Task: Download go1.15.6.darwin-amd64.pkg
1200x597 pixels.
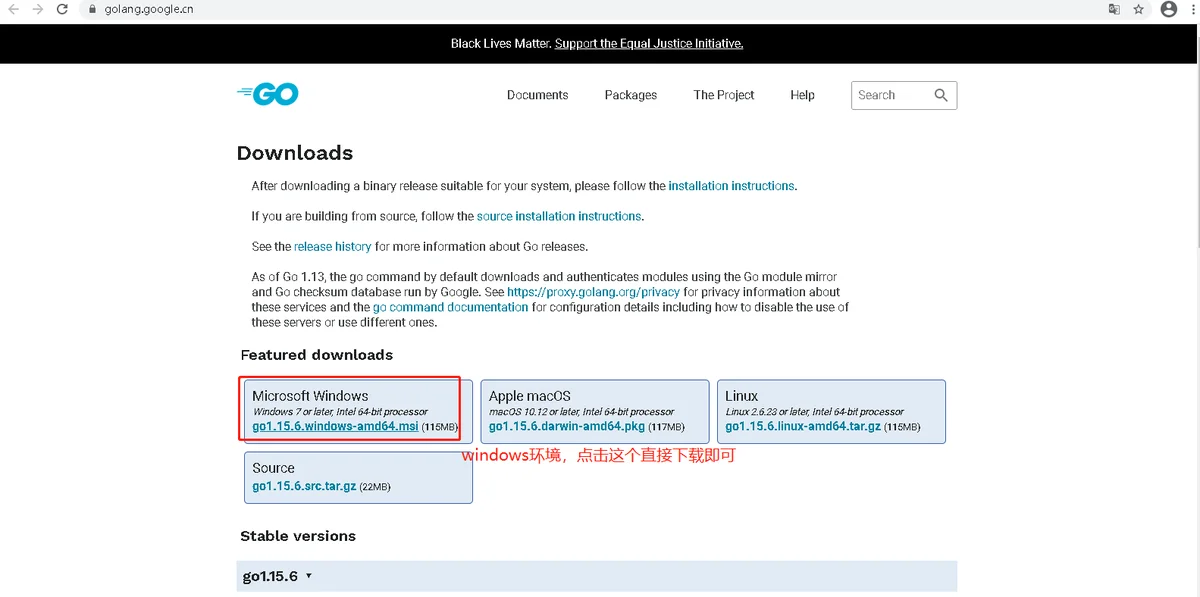Action: click(x=567, y=427)
